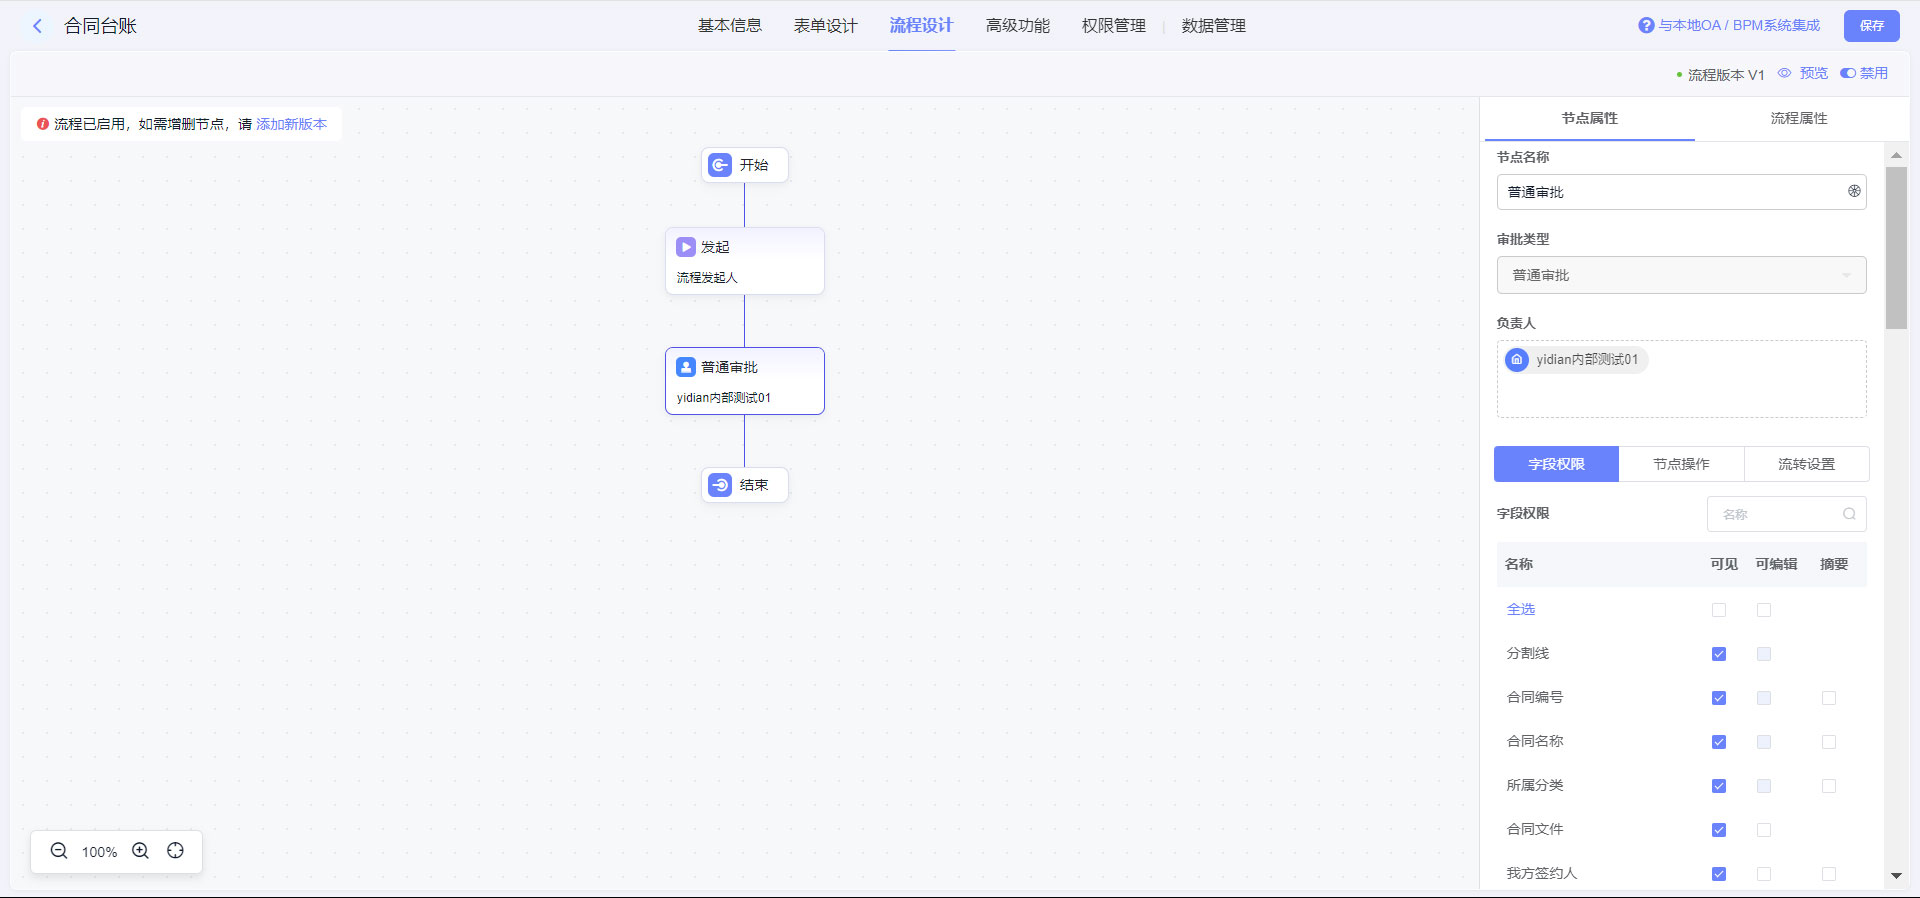Image resolution: width=1920 pixels, height=898 pixels.
Task: Click the back arrow beside 合同台账
Action: 38,26
